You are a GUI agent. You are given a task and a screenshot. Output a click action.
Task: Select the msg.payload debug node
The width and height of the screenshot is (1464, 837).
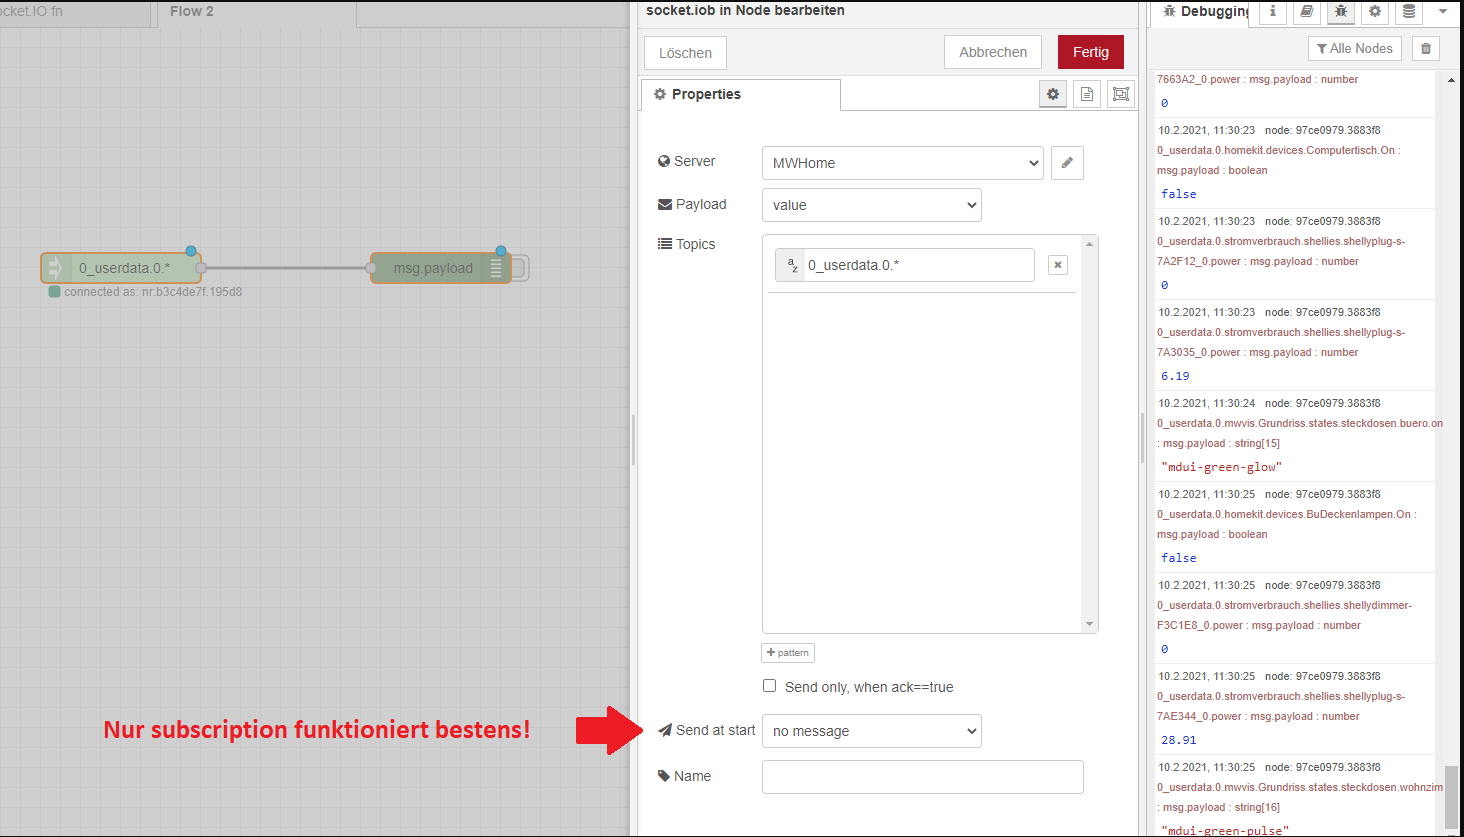pyautogui.click(x=440, y=268)
